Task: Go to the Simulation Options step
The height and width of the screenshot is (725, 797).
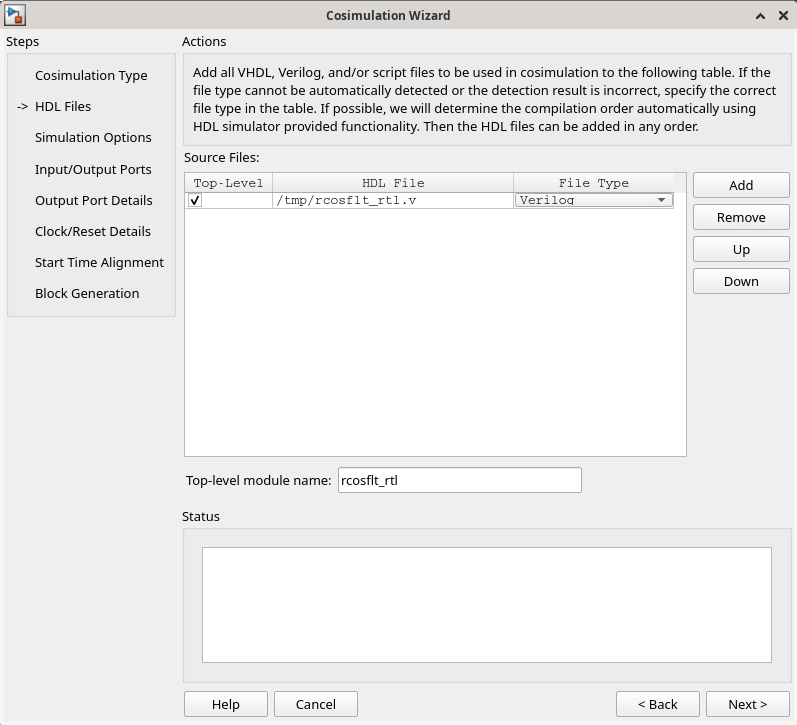Action: [x=93, y=137]
